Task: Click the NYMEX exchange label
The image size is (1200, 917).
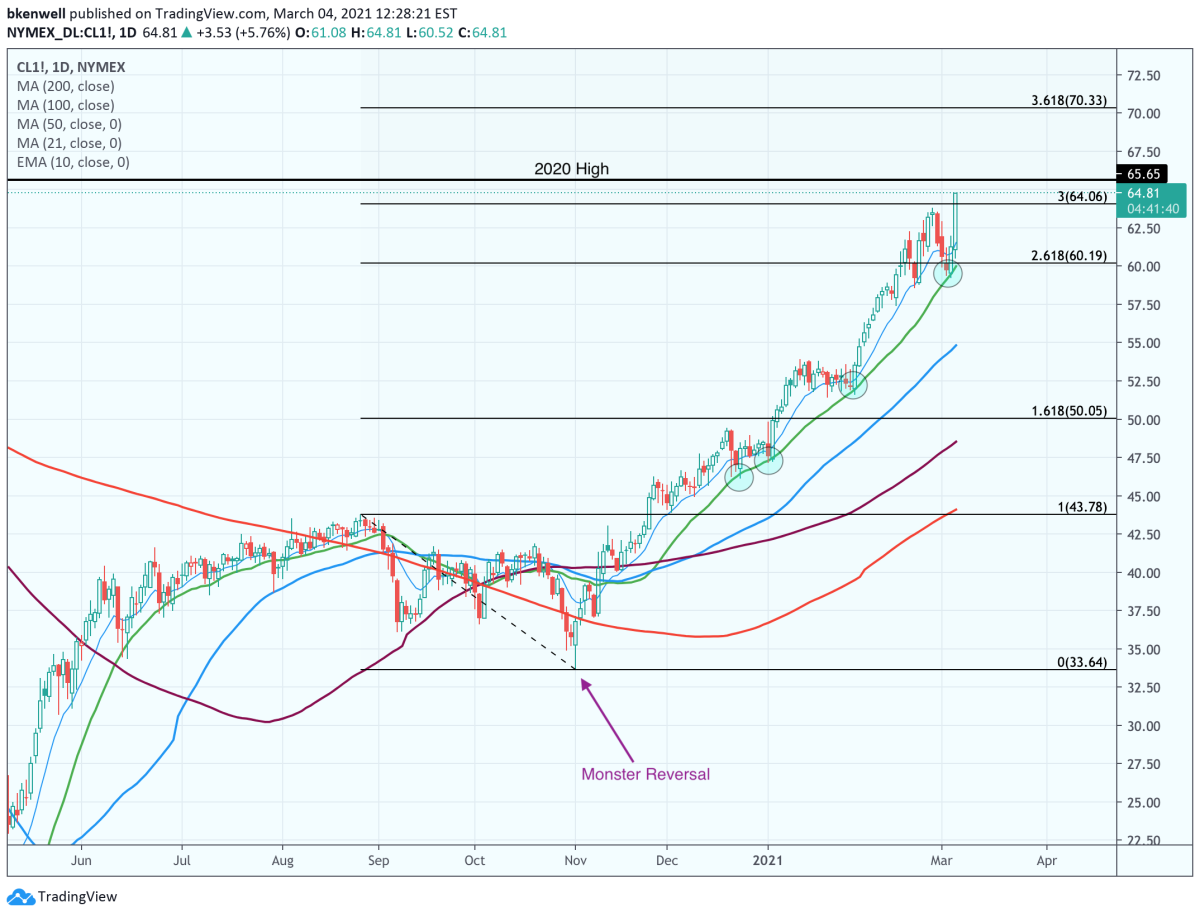Action: pos(103,67)
